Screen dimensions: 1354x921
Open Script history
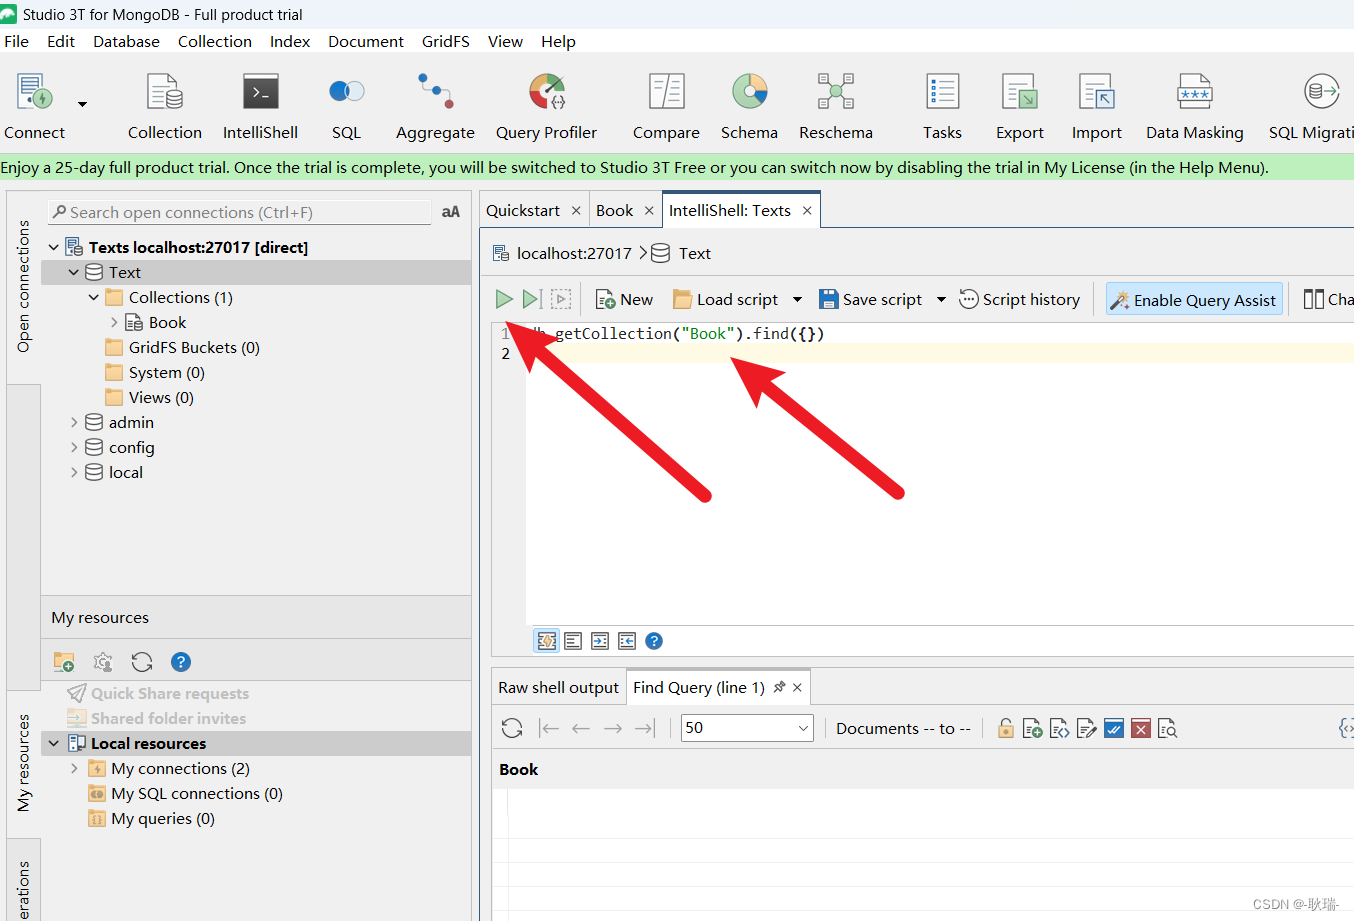[x=1020, y=299]
